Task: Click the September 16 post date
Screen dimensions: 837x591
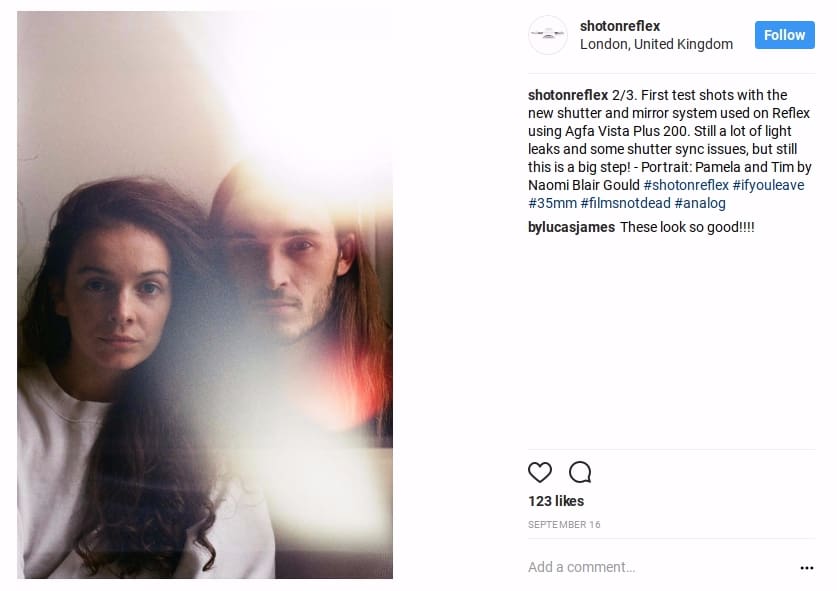Action: pyautogui.click(x=564, y=525)
